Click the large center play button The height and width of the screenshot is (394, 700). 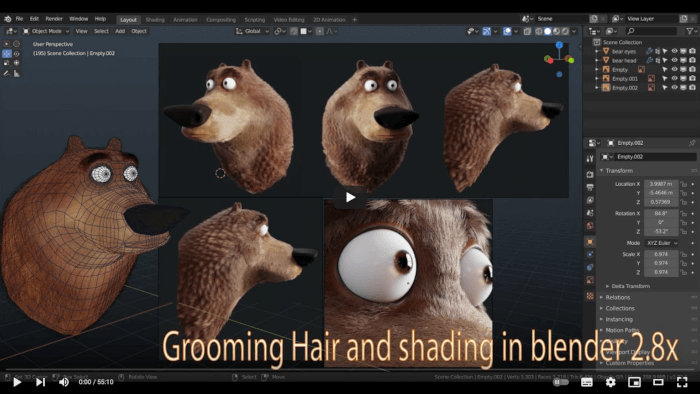pyautogui.click(x=350, y=197)
